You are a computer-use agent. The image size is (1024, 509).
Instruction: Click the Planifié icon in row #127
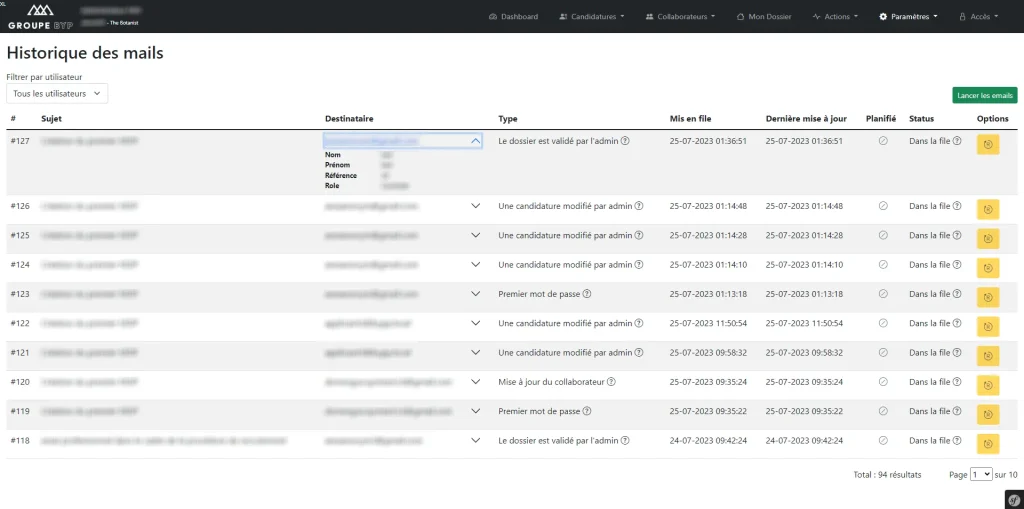(x=883, y=140)
